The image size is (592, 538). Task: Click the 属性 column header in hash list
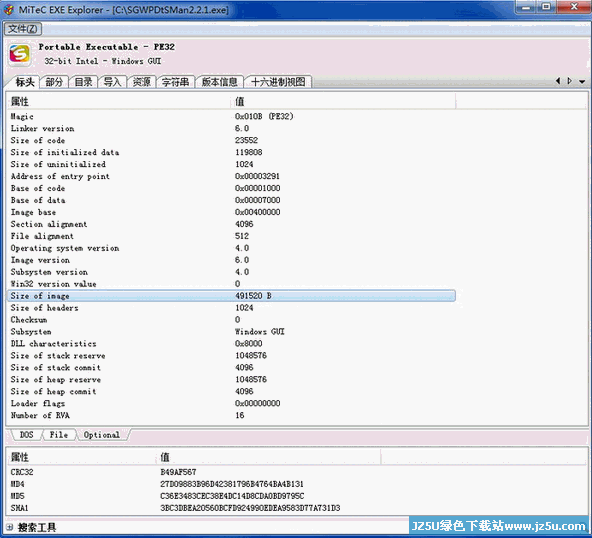(x=82, y=457)
